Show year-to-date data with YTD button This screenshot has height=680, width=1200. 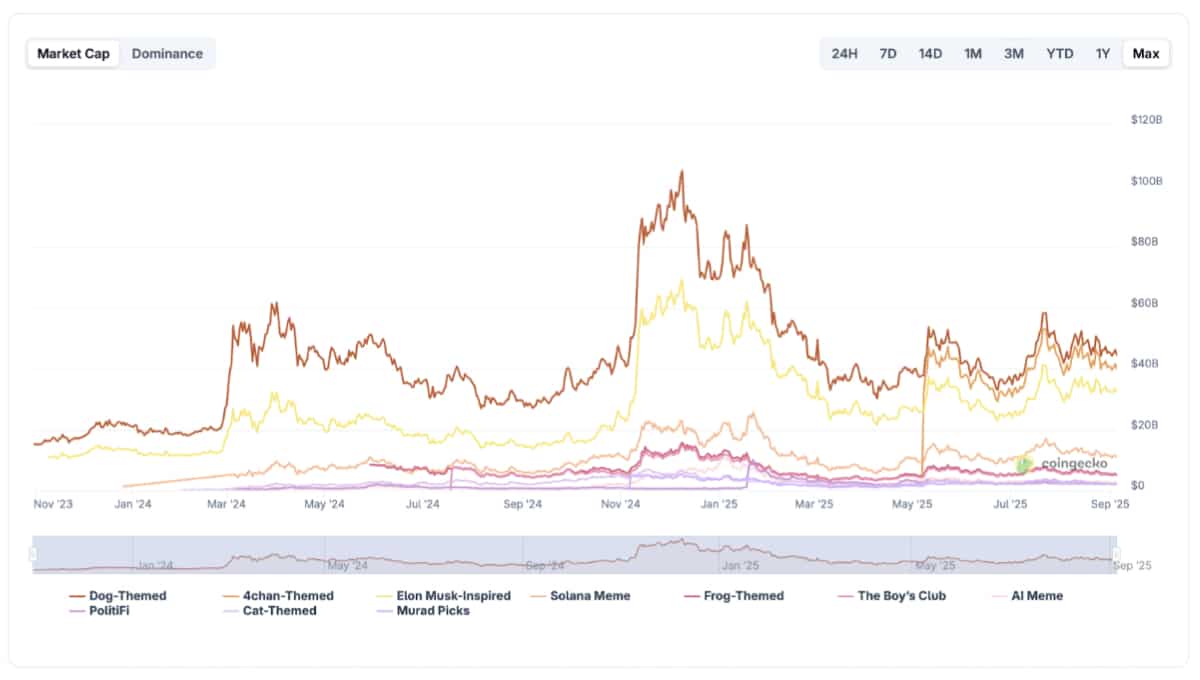[x=1060, y=54]
